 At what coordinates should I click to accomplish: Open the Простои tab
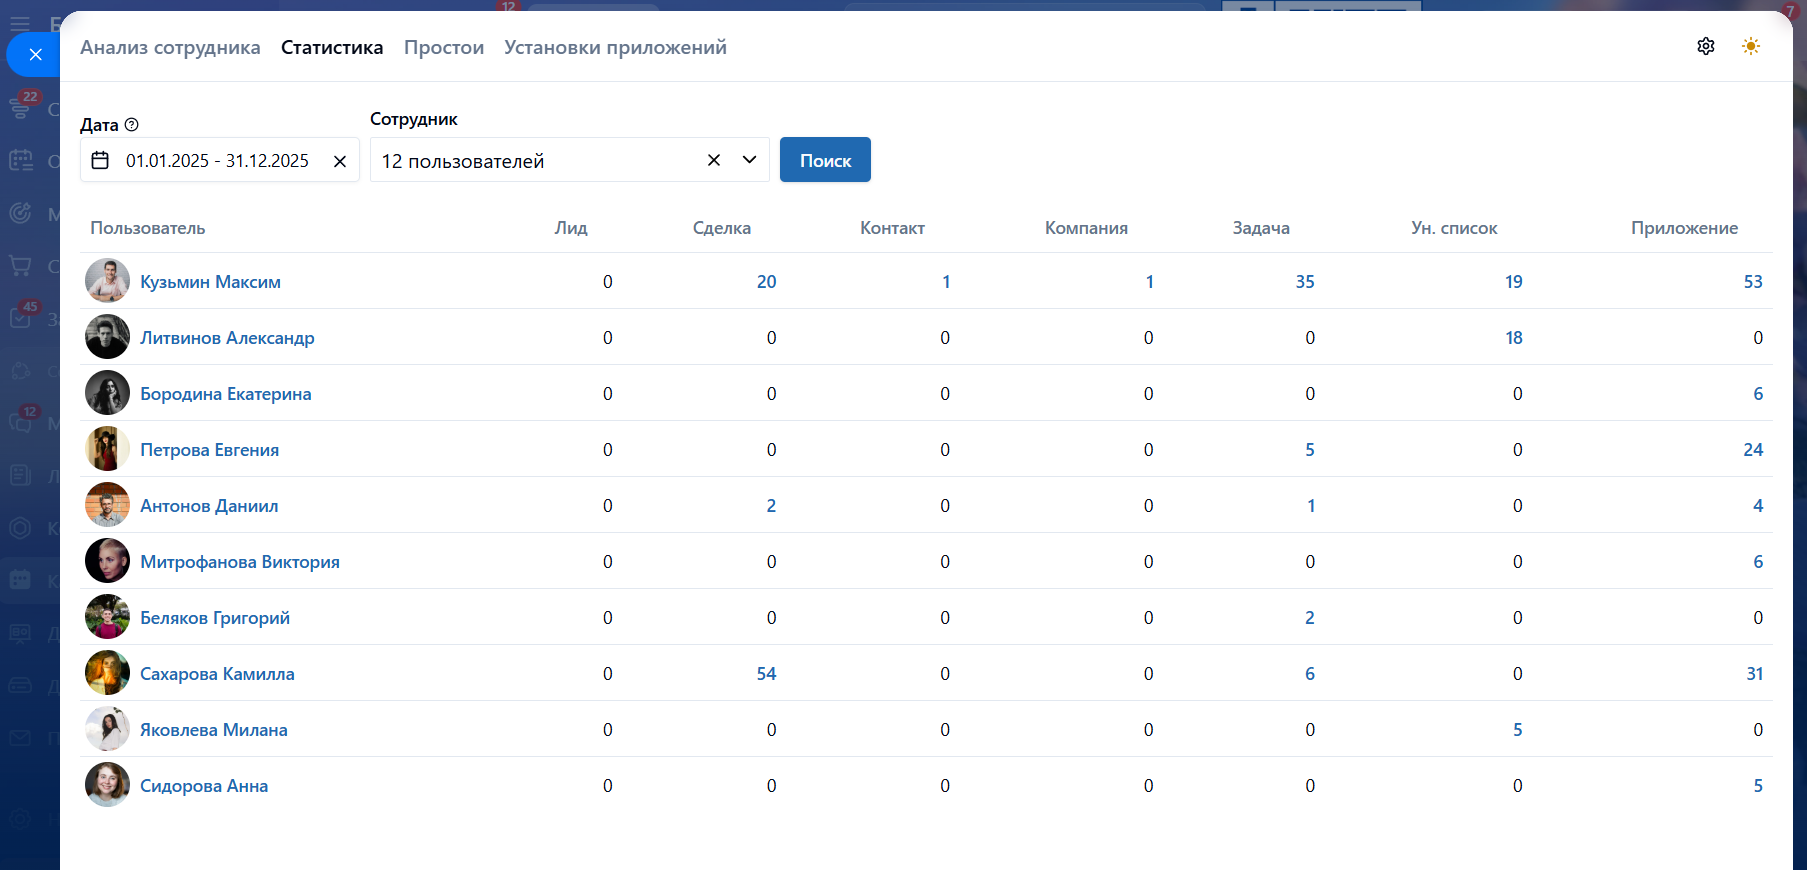pyautogui.click(x=443, y=47)
